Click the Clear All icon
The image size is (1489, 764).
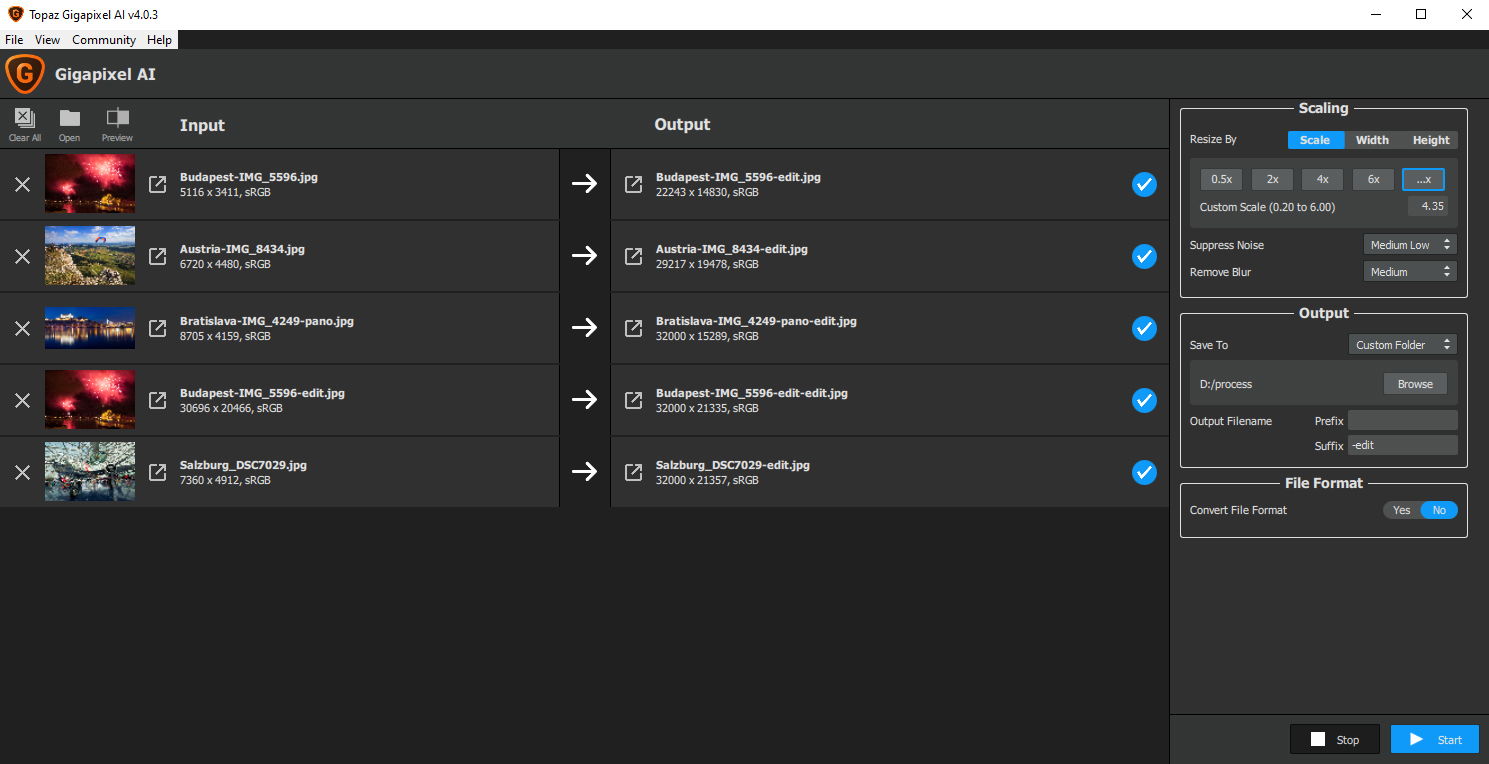point(25,122)
